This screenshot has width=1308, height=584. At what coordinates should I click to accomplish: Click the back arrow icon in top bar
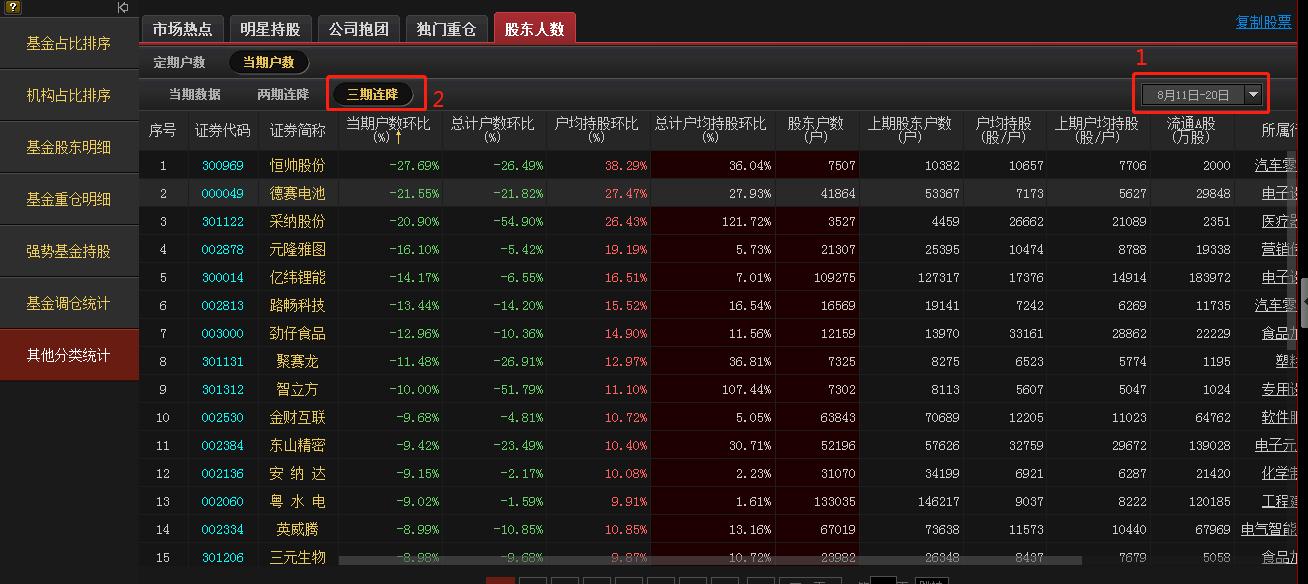(x=122, y=8)
